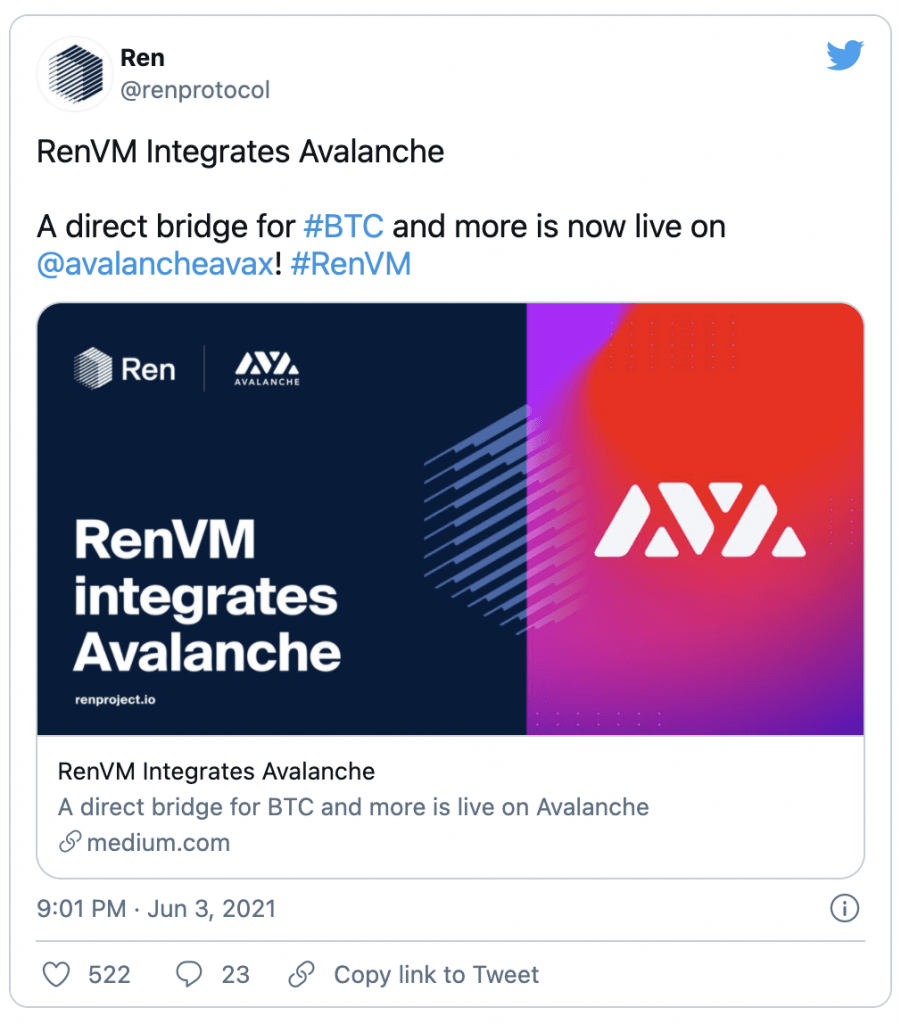
Task: Like the tweet with heart icon
Action: pos(56,974)
